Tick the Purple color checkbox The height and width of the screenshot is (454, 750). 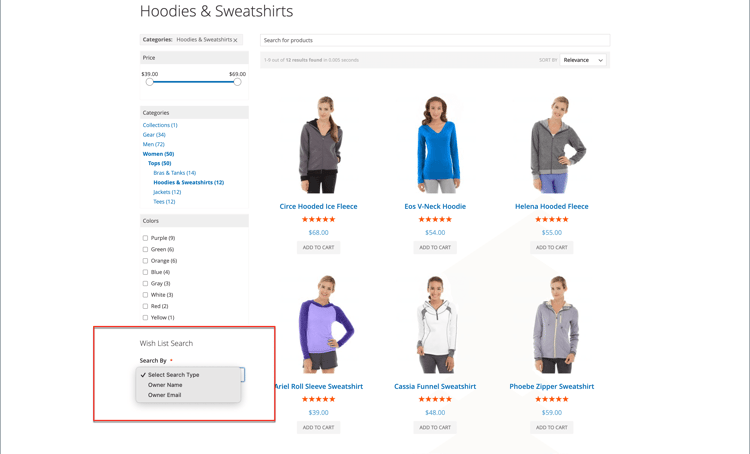click(x=145, y=238)
